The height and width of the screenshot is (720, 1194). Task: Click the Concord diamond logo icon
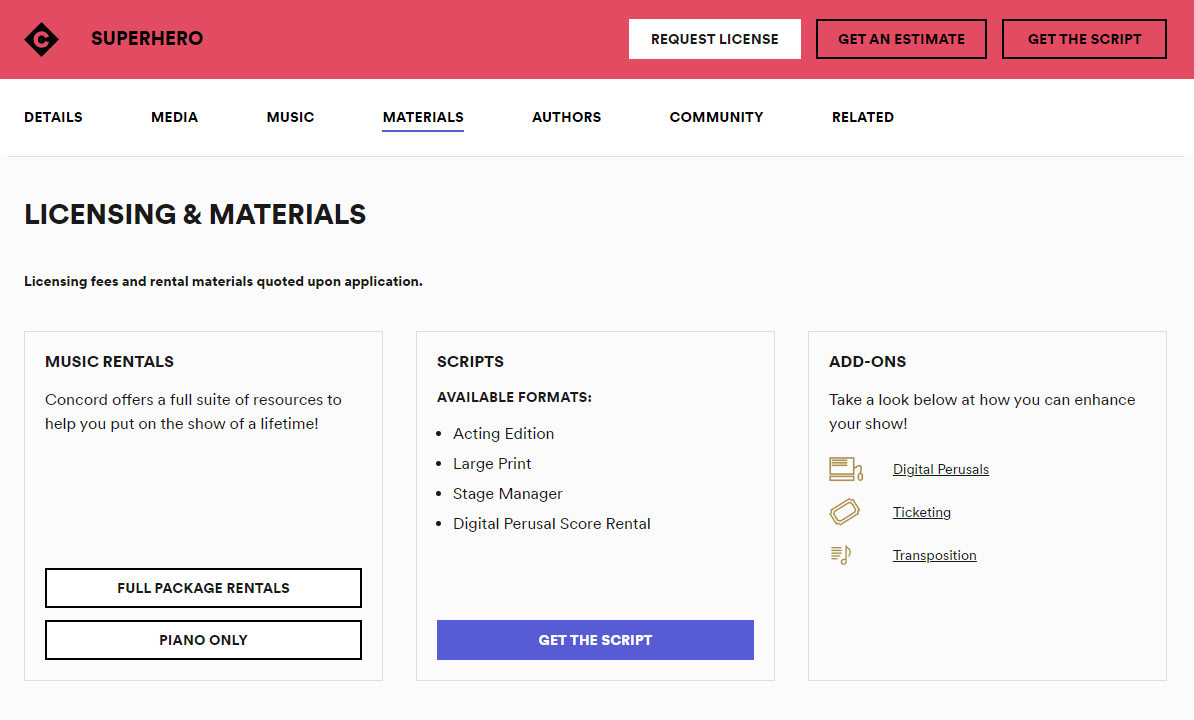point(41,39)
